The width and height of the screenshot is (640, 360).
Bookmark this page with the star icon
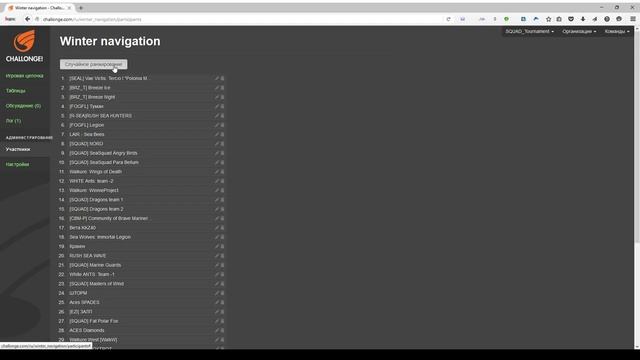pos(548,19)
